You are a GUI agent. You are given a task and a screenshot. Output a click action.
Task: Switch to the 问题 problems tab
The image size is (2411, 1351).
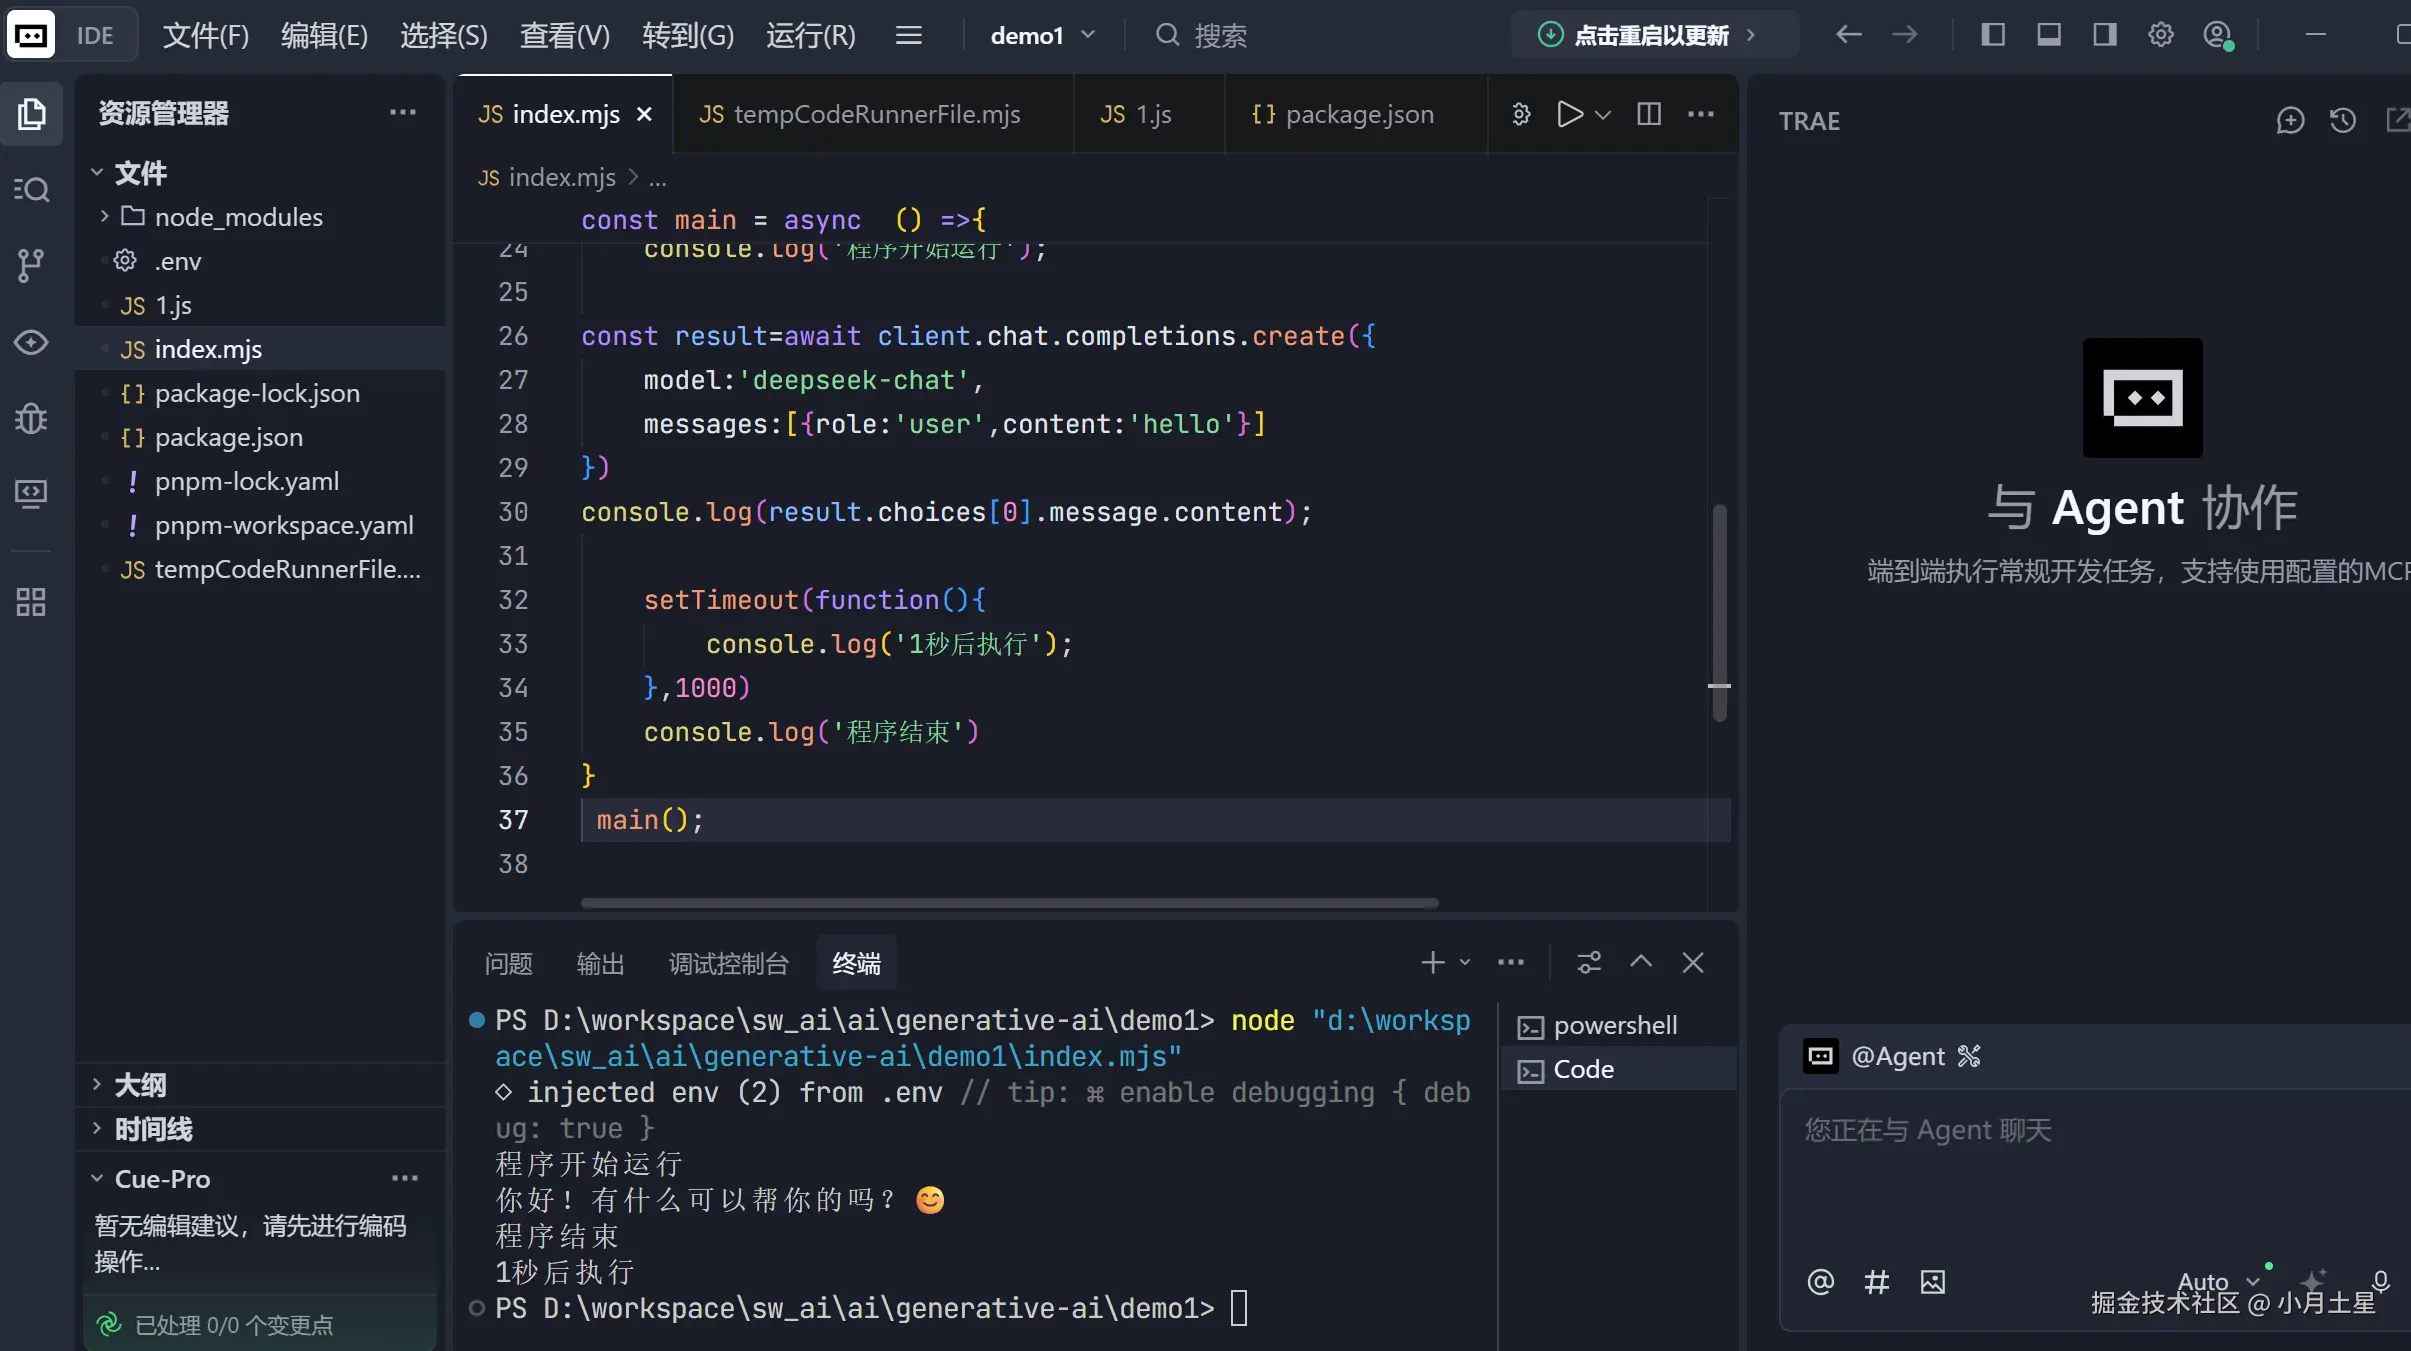508,963
